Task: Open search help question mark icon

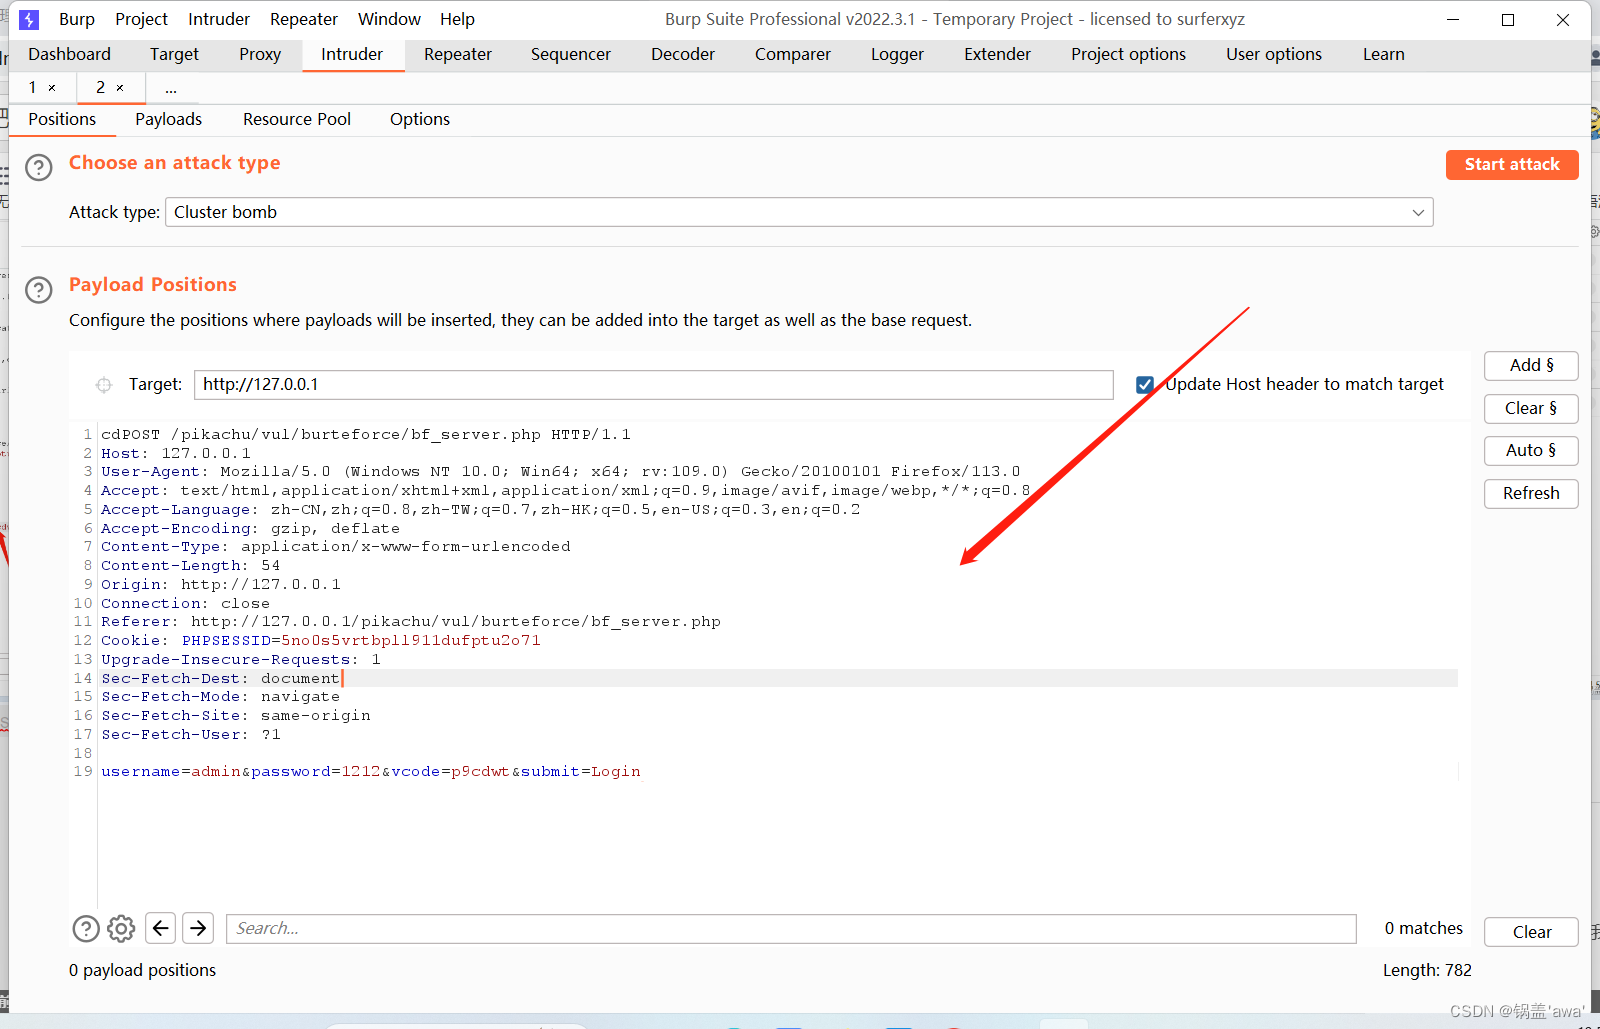Action: [x=86, y=929]
